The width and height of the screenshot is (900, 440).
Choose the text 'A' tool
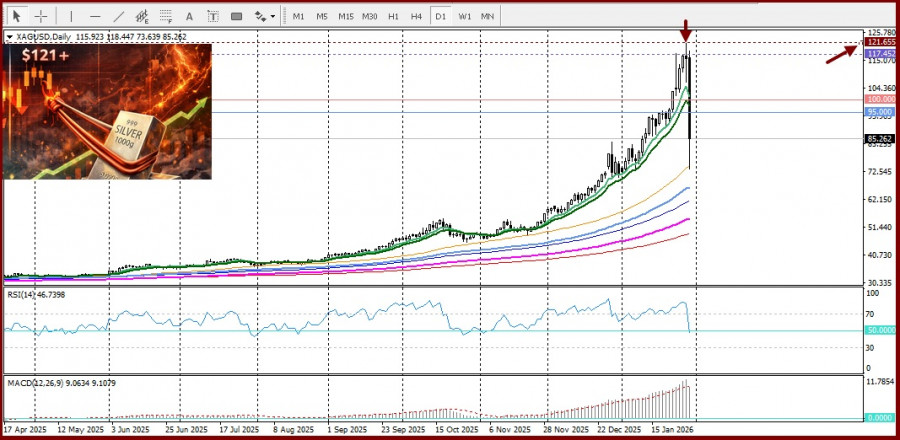coord(190,17)
